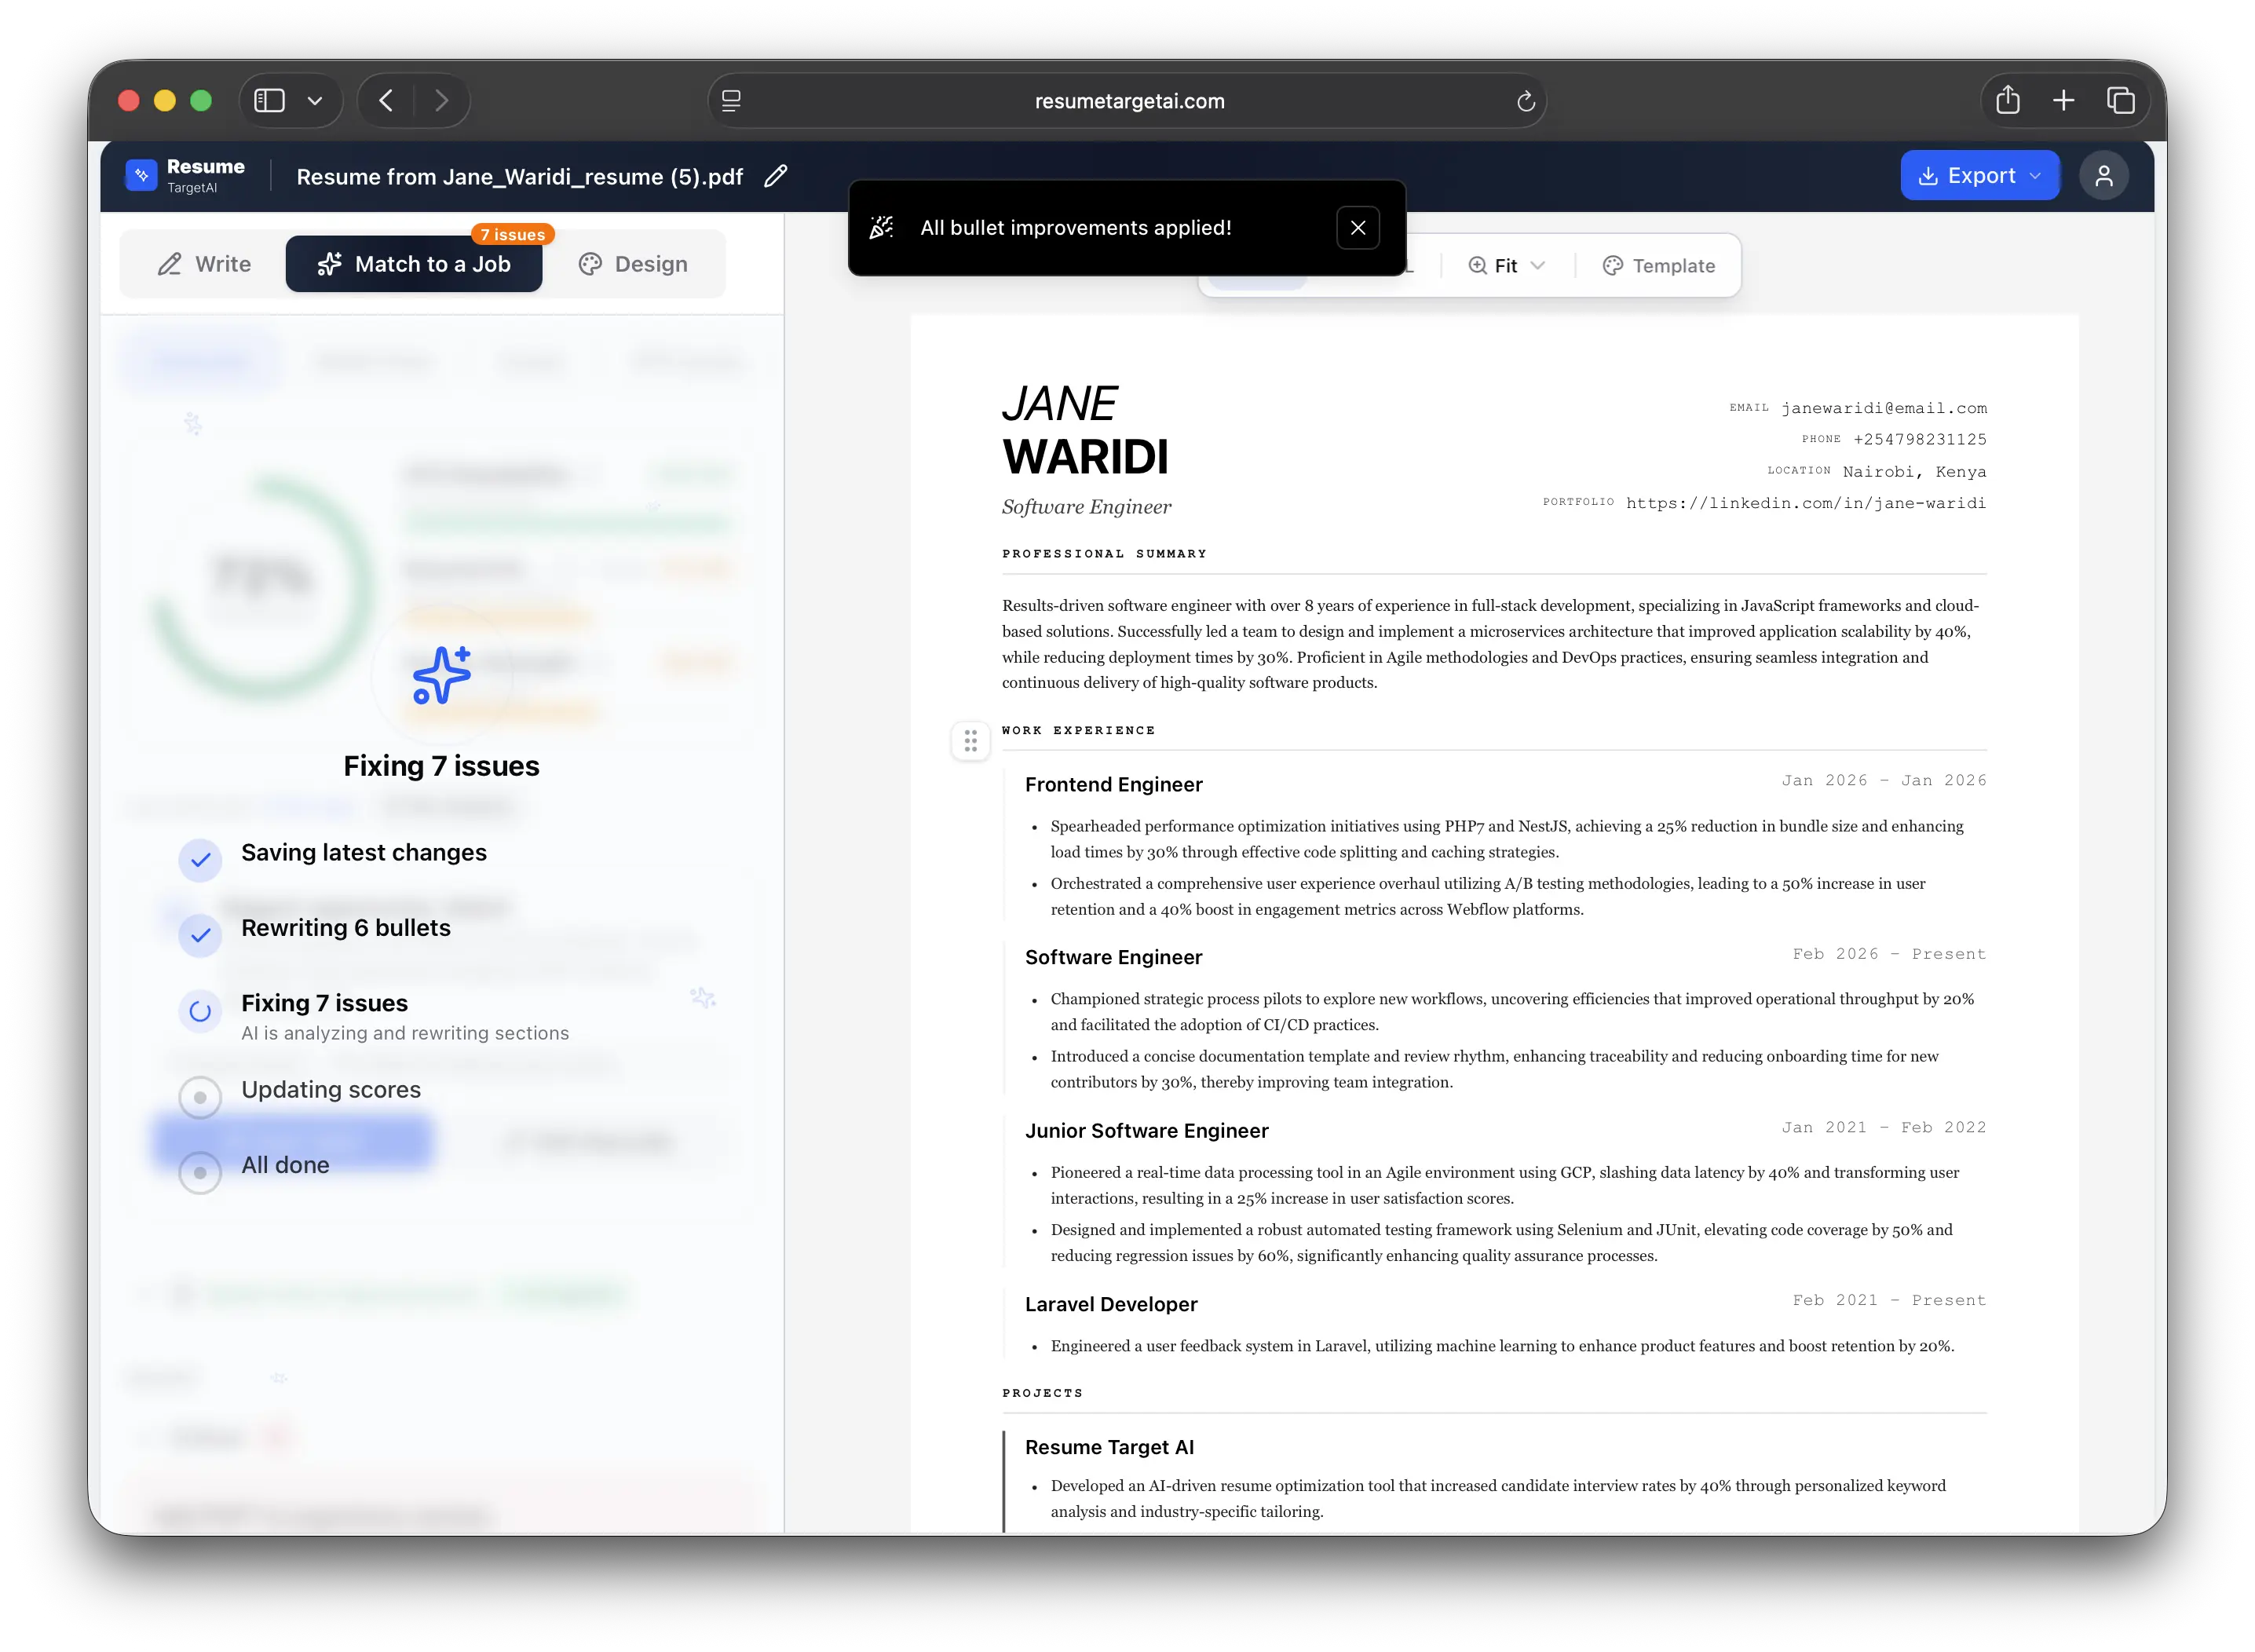The width and height of the screenshot is (2255, 1652).
Task: Click the Resume TargetAI logo icon
Action: tap(141, 175)
